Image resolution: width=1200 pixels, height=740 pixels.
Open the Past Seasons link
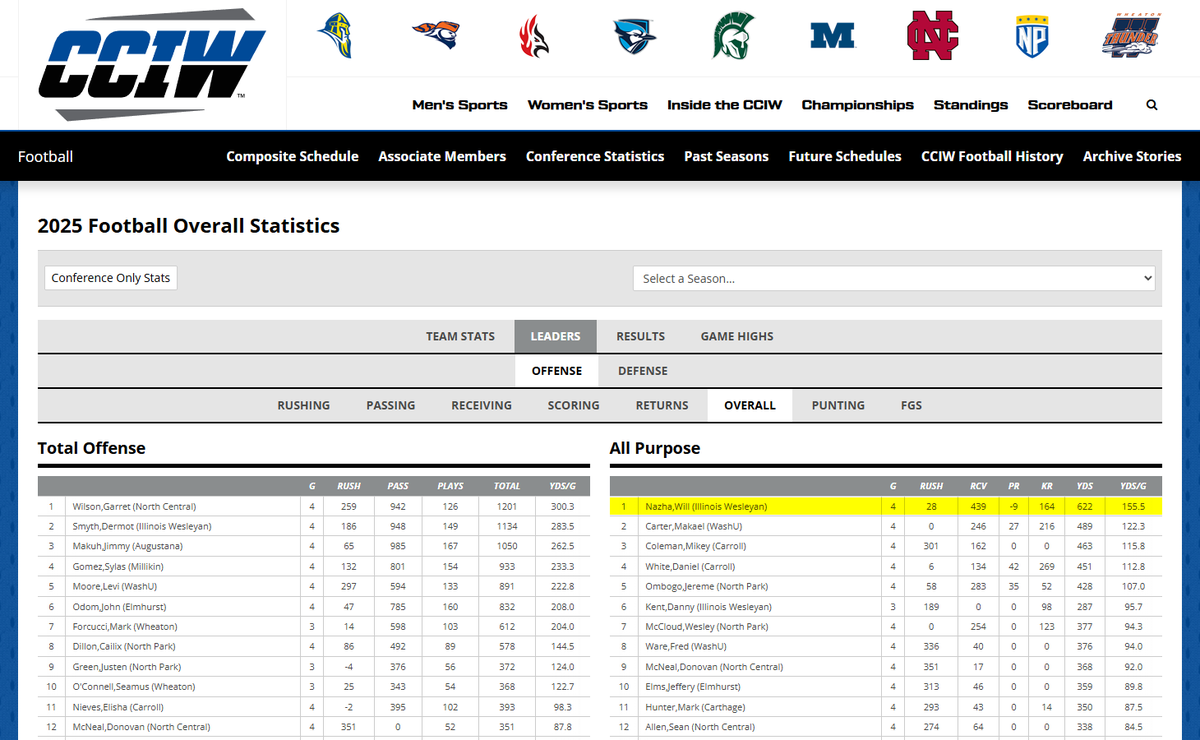tap(726, 156)
